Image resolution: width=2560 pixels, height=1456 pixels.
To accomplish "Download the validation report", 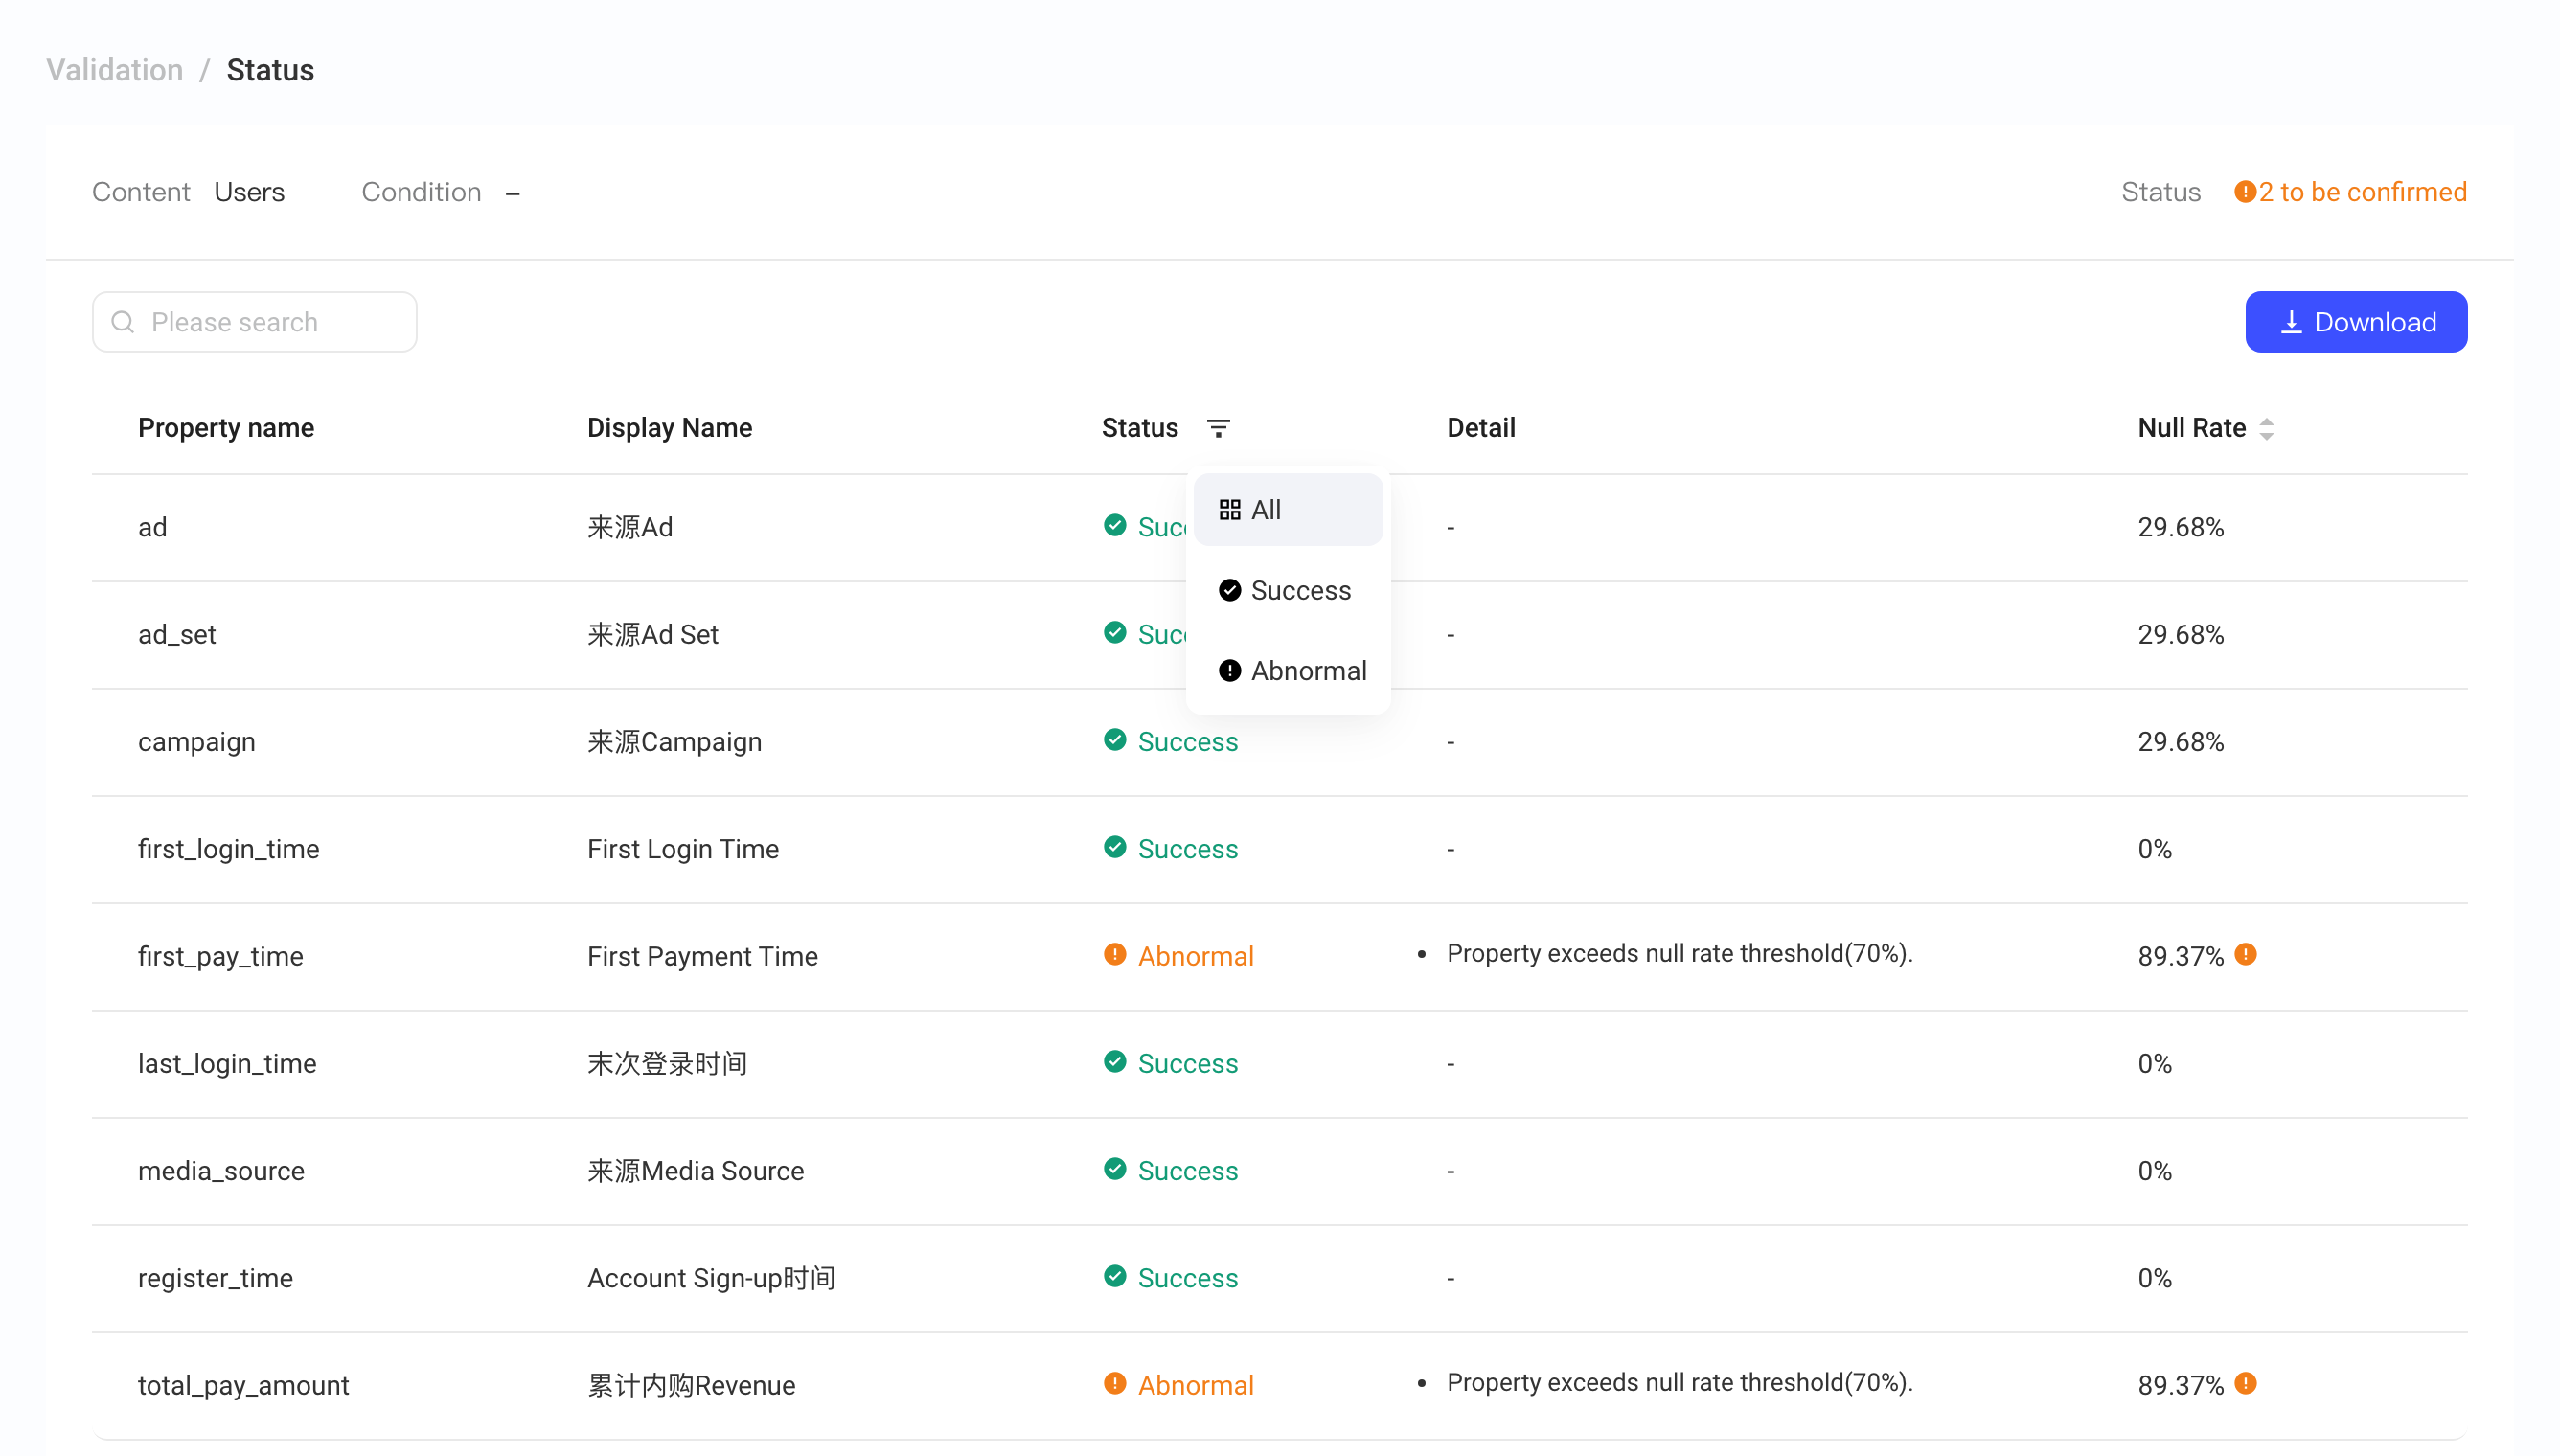I will [2356, 322].
